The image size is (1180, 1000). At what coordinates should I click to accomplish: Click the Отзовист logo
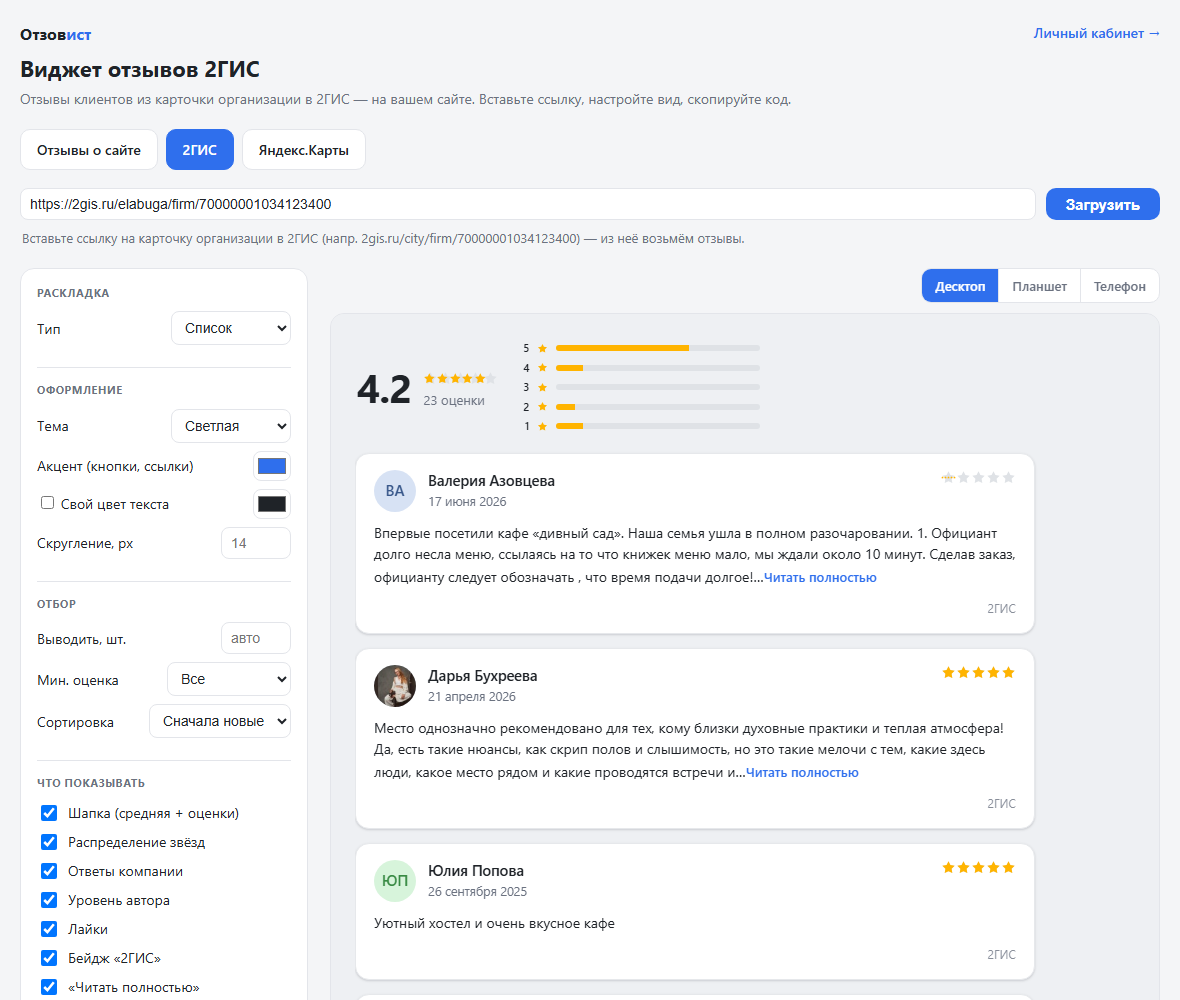pos(56,35)
